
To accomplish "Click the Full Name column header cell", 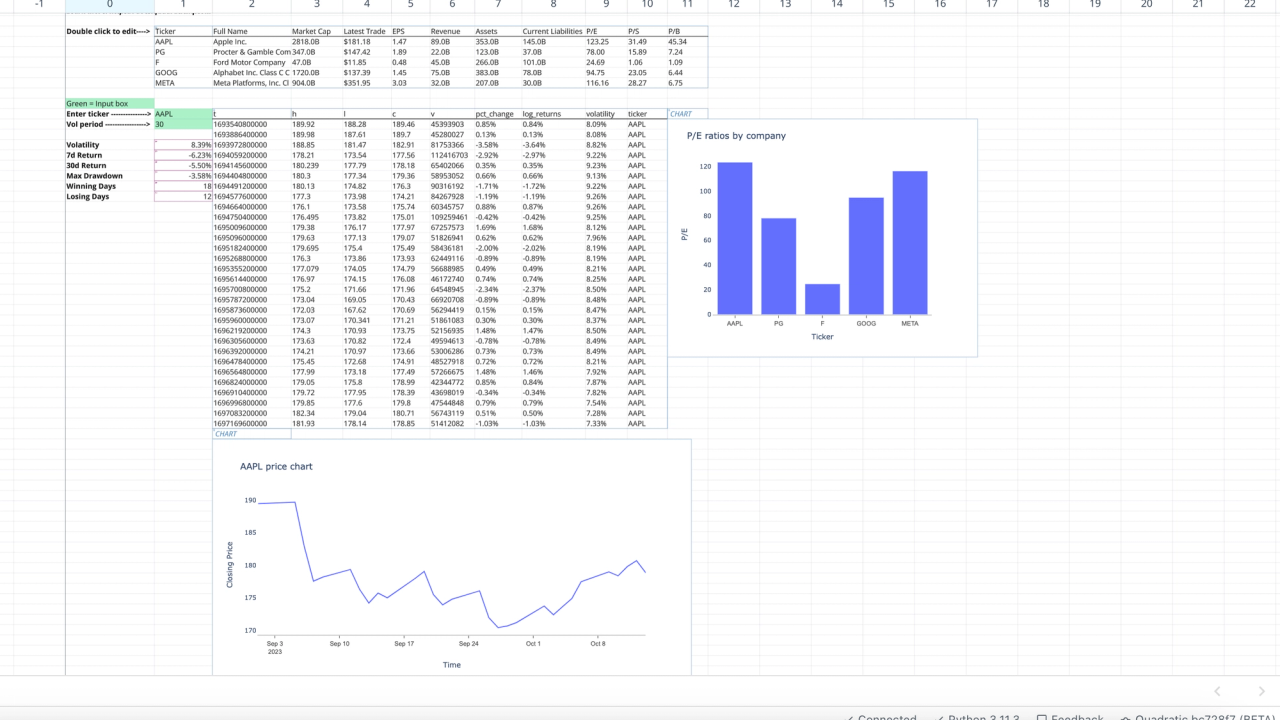I will pyautogui.click(x=251, y=31).
